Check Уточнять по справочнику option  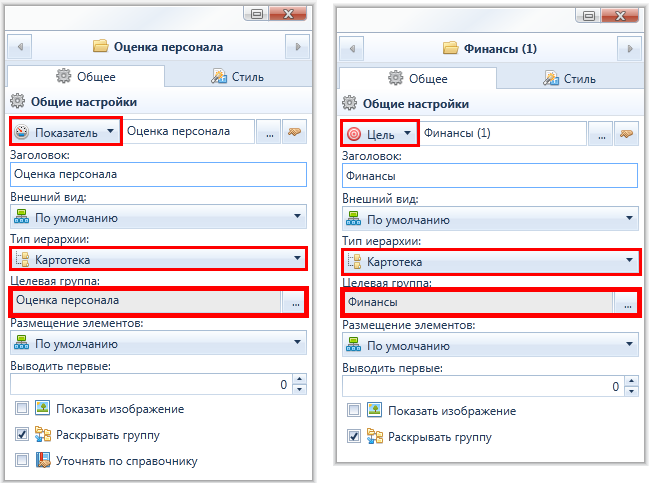tap(22, 460)
